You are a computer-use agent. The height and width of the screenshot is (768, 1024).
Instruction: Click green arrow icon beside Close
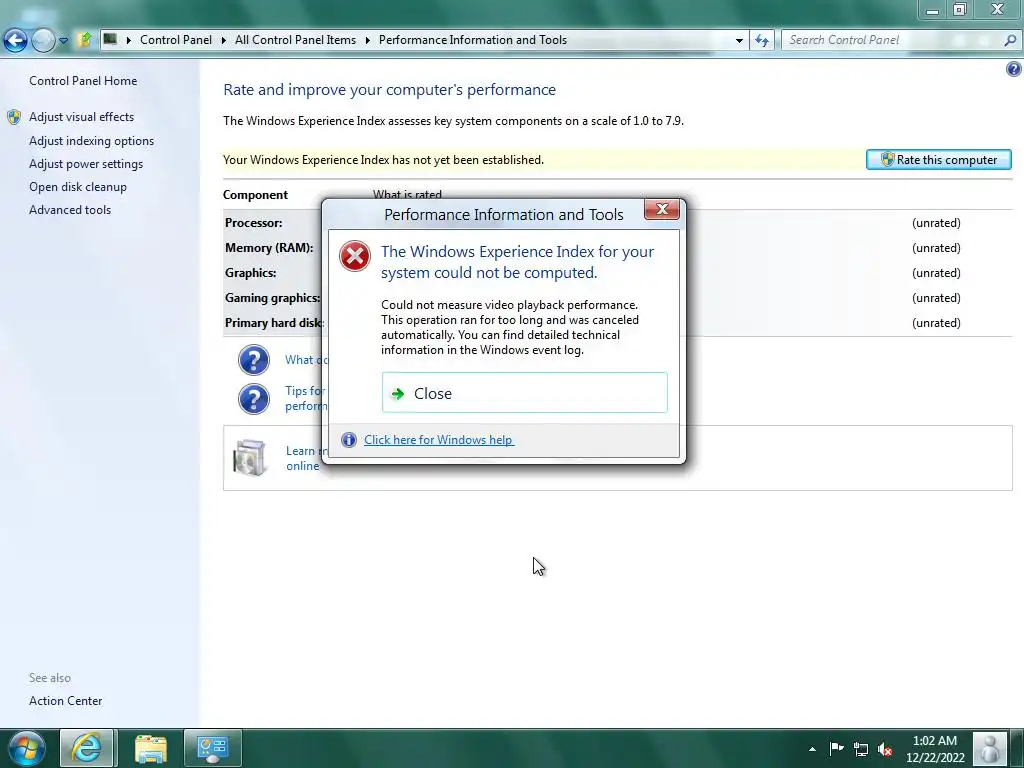click(398, 394)
